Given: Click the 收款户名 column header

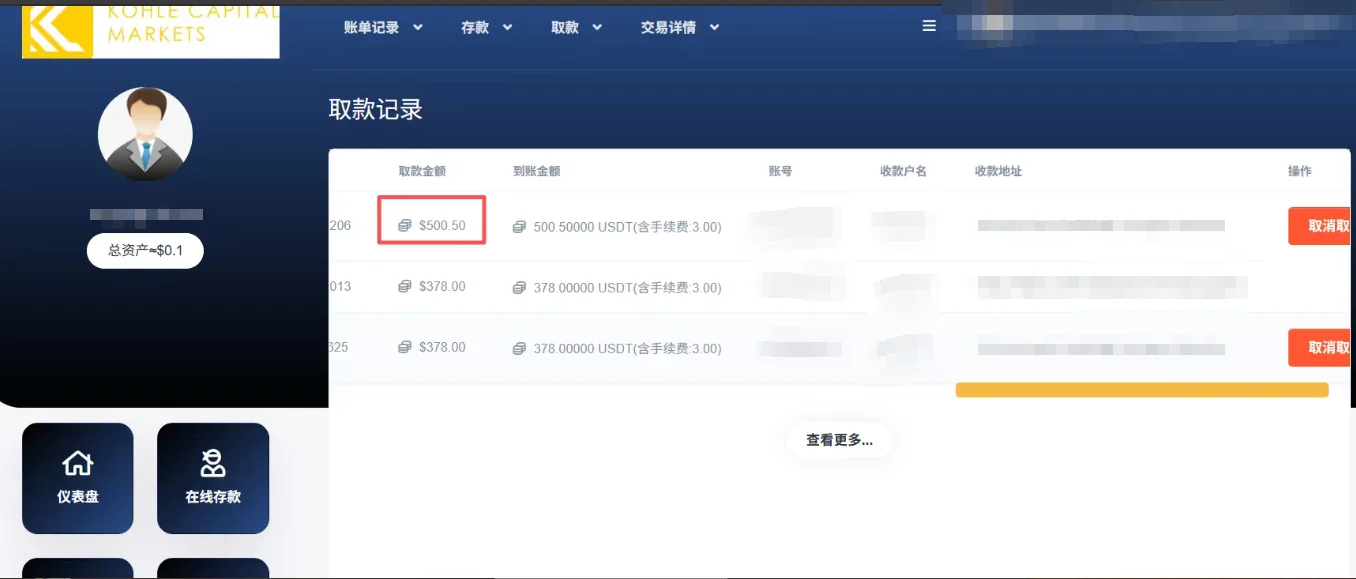Looking at the screenshot, I should [x=903, y=171].
